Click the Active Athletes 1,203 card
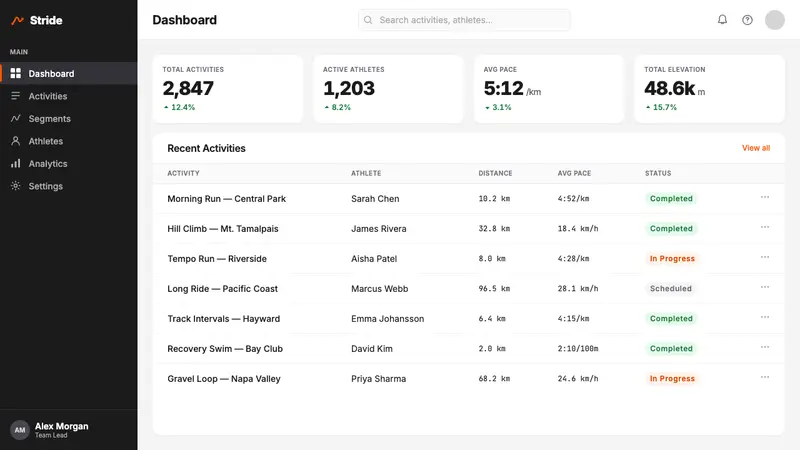800x450 pixels. 388,89
